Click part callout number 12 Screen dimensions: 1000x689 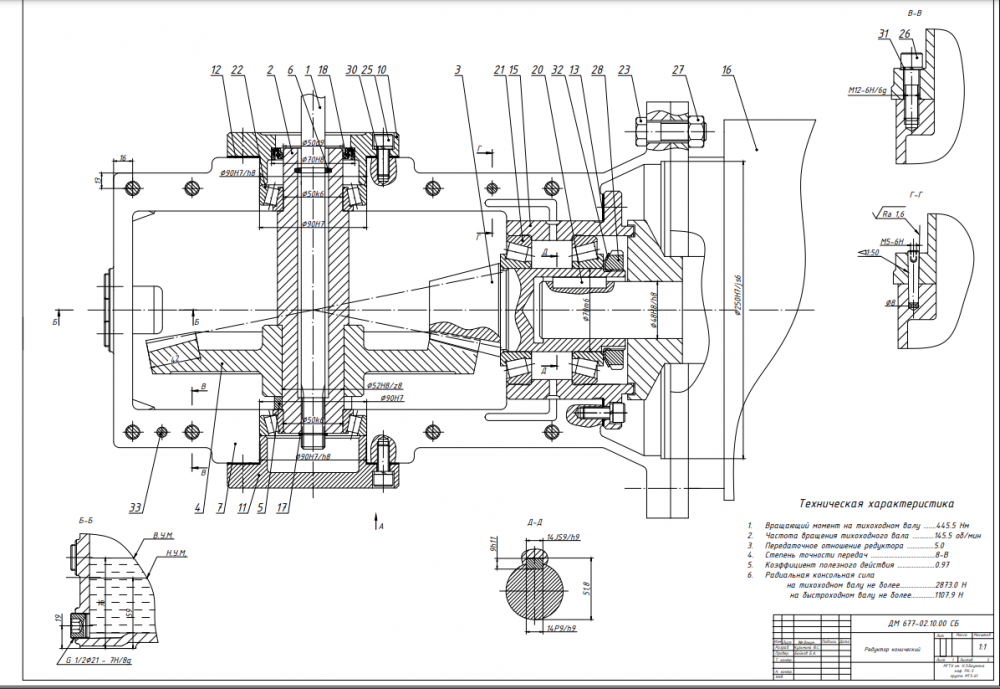(x=216, y=70)
